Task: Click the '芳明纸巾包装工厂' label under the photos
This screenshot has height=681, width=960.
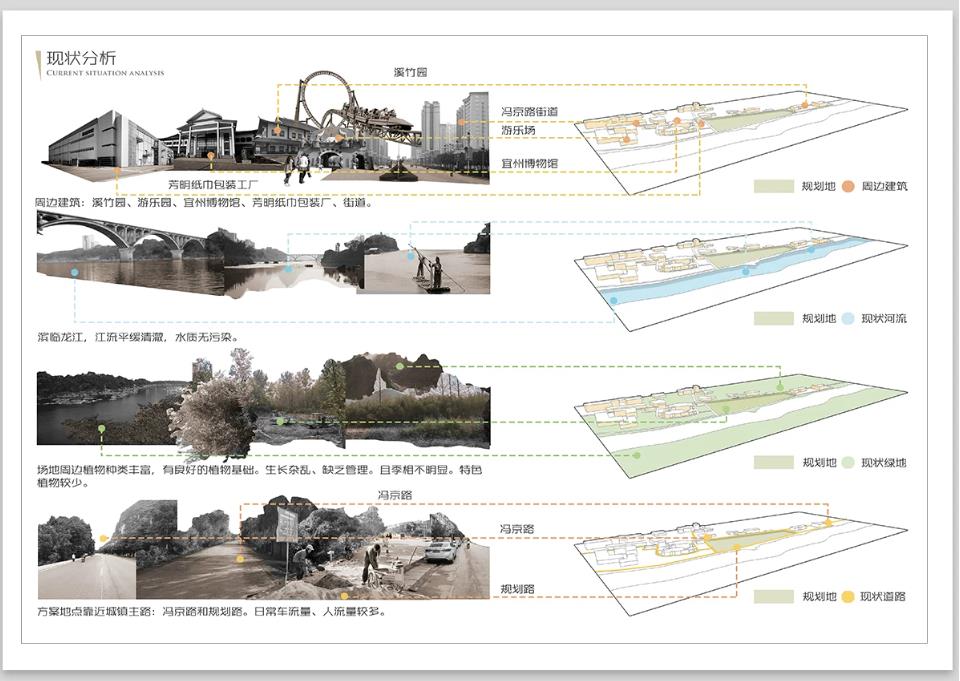Action: tap(214, 184)
